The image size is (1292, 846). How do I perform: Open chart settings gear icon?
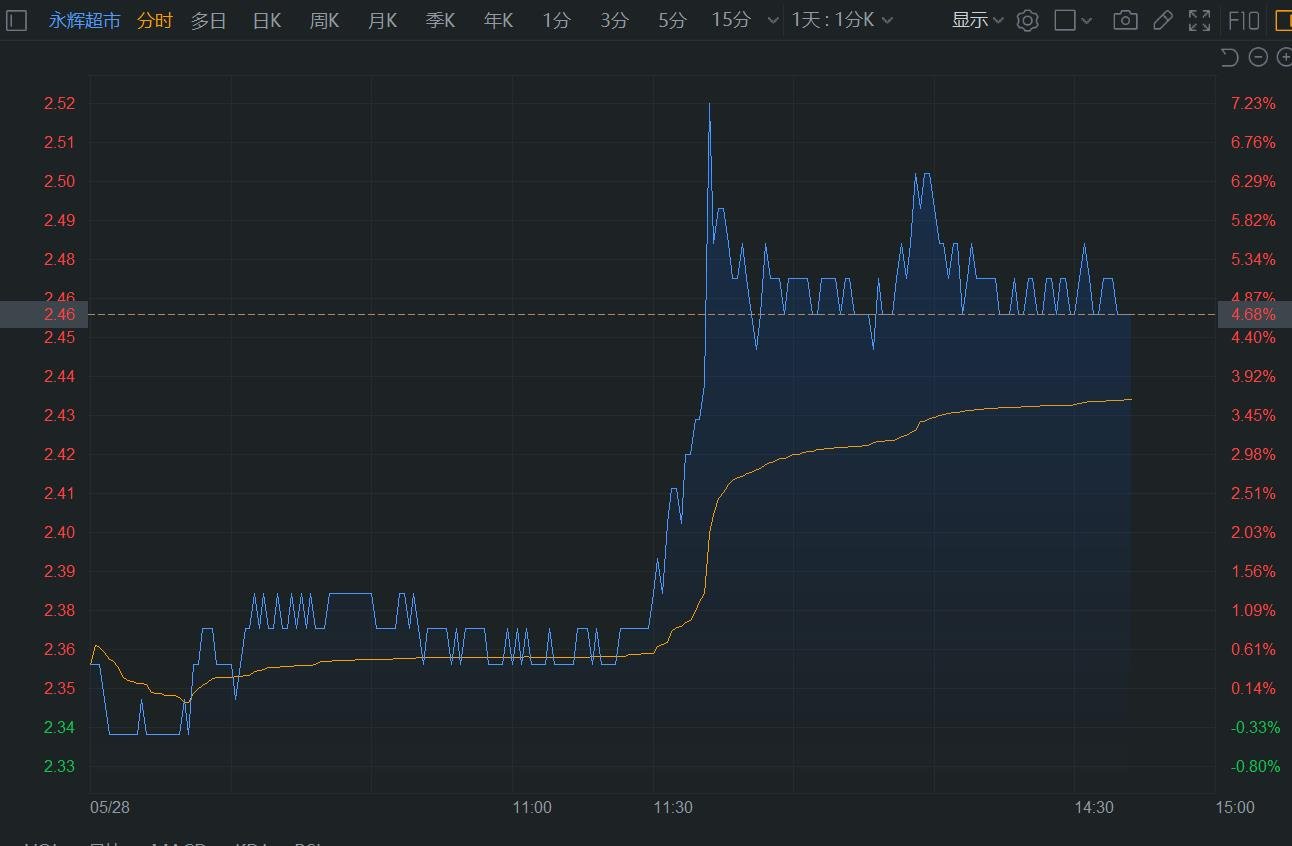1027,20
